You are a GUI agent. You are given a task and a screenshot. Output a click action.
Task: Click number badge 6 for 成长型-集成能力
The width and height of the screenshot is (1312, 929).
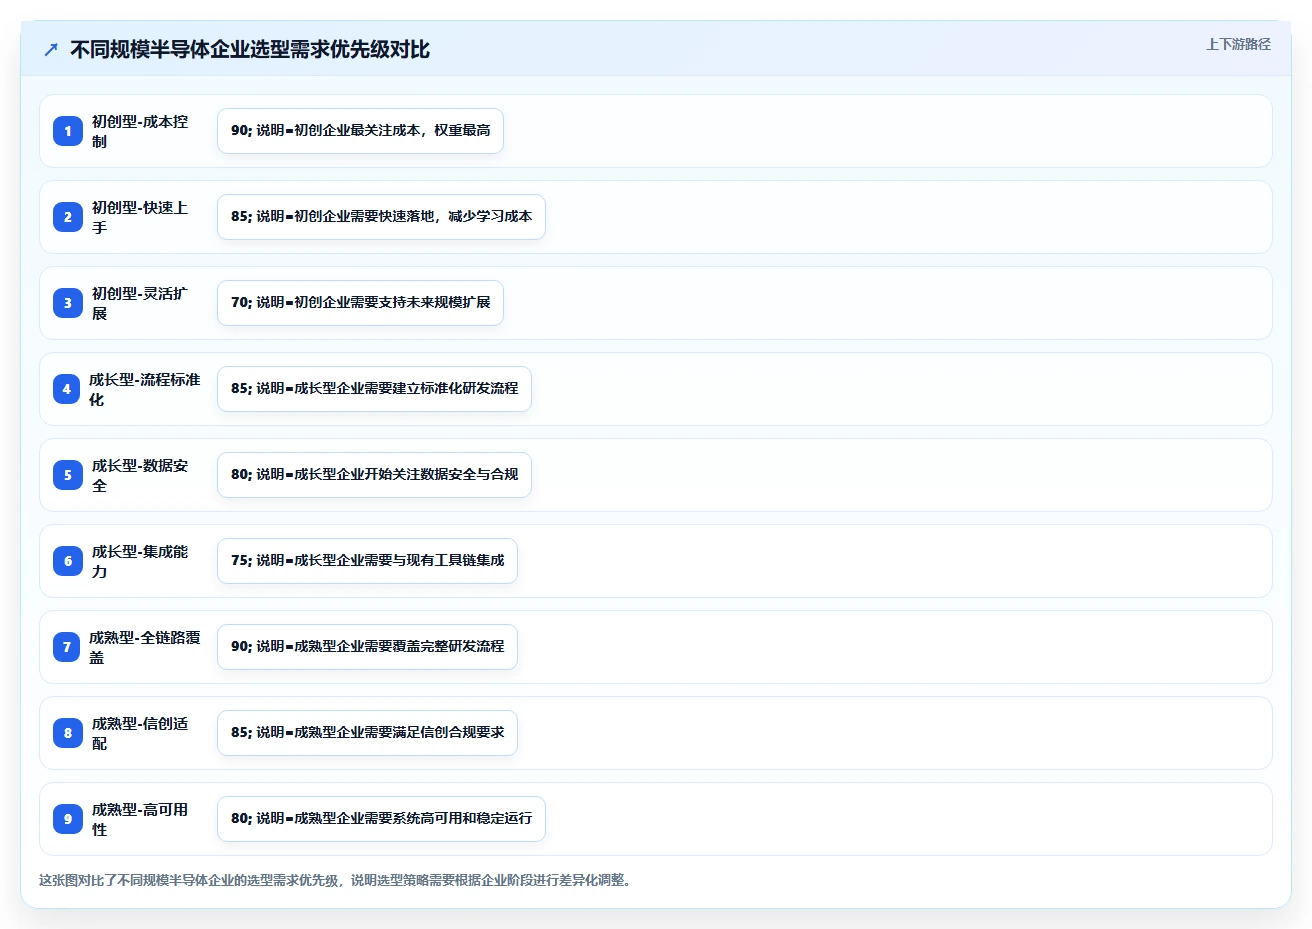[x=68, y=561]
